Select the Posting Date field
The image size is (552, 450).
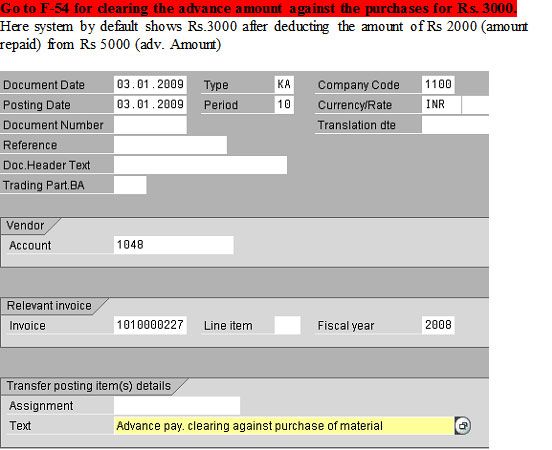(x=150, y=105)
